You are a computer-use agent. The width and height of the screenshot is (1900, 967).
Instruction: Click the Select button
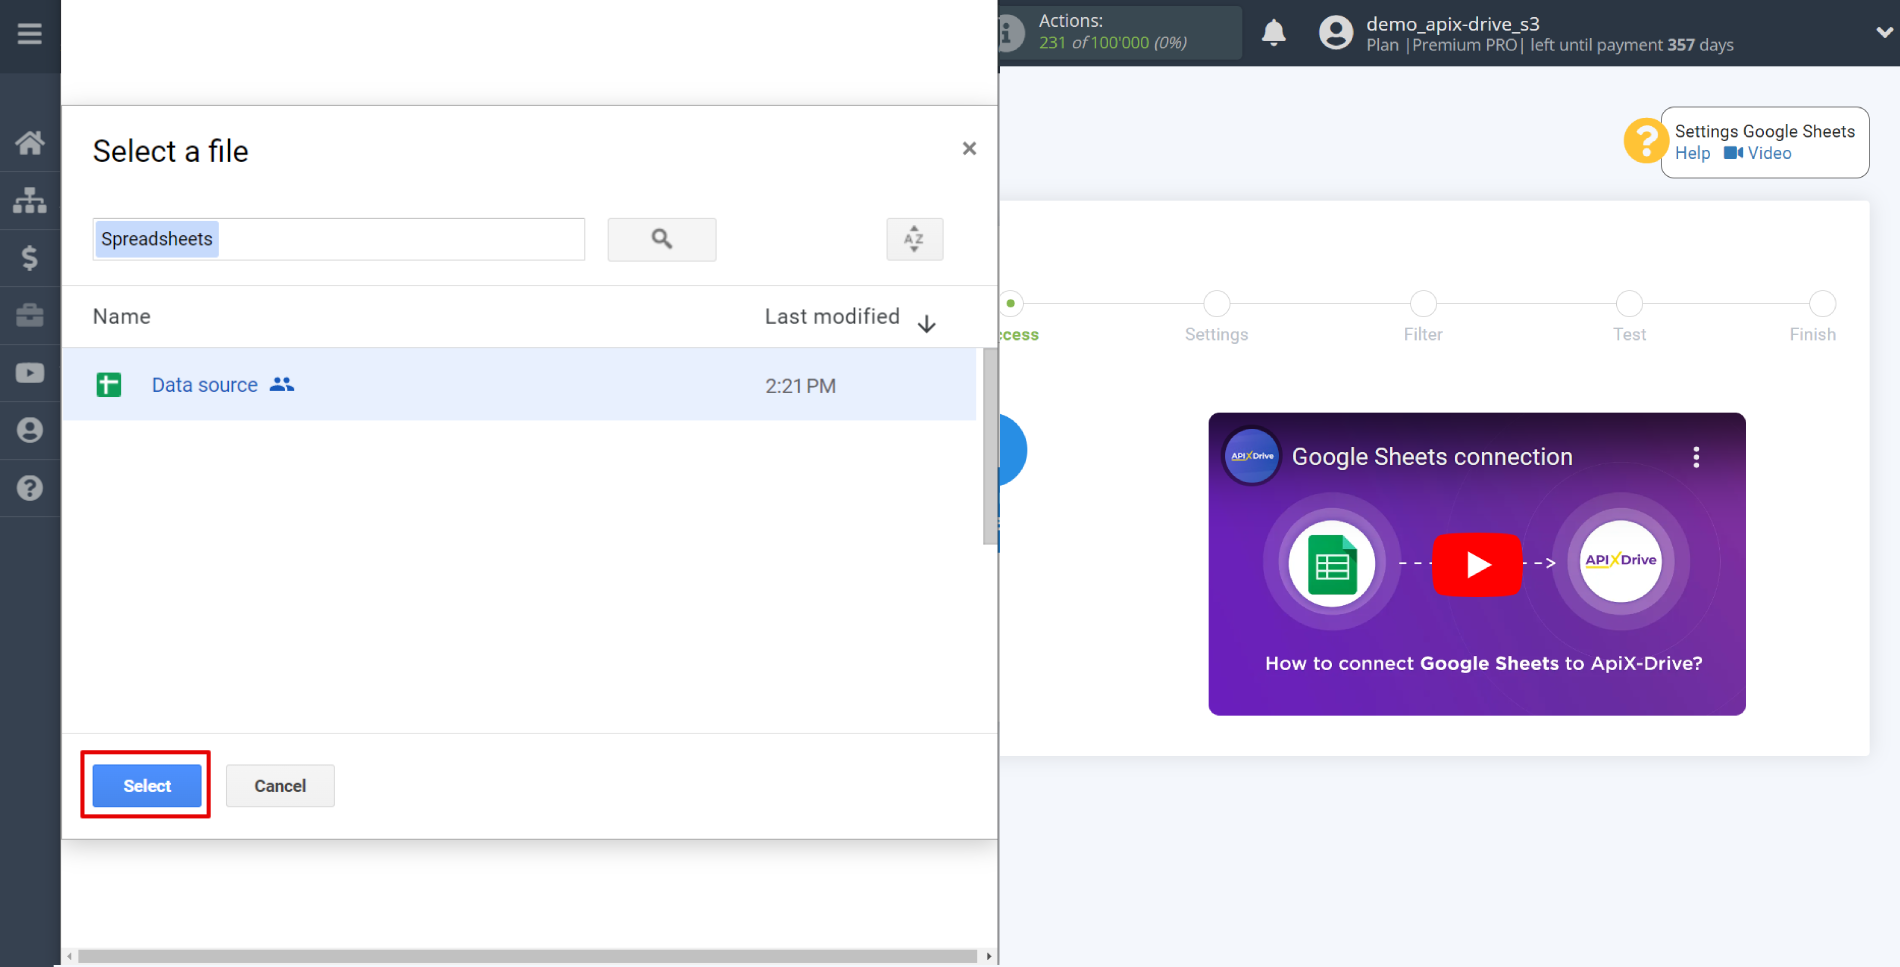[147, 786]
